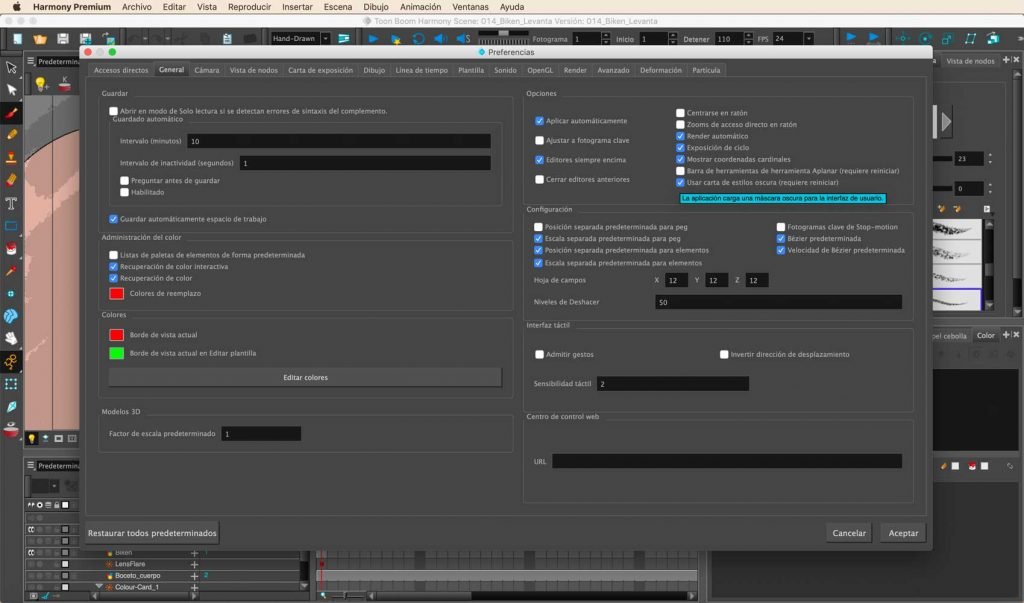Click the light bulb icon in the camera view
Viewport: 1024px width, 603px height.
(41, 84)
